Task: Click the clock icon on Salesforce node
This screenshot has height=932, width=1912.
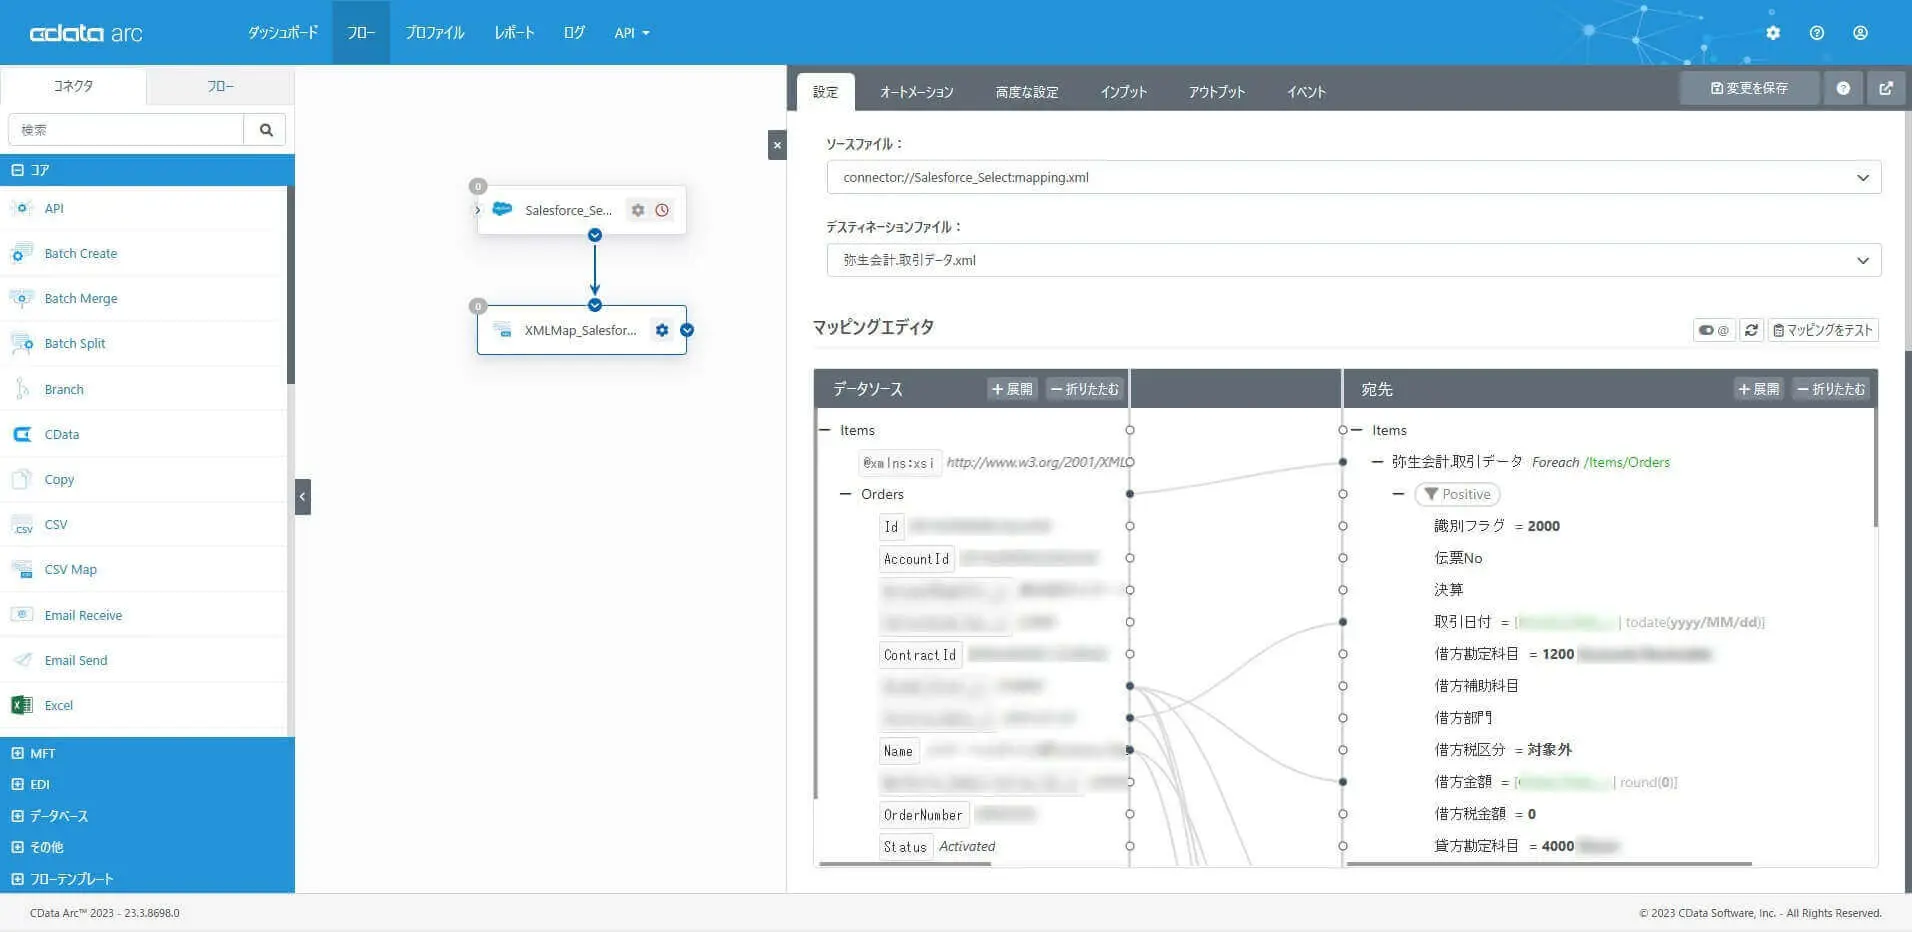Action: (x=662, y=210)
